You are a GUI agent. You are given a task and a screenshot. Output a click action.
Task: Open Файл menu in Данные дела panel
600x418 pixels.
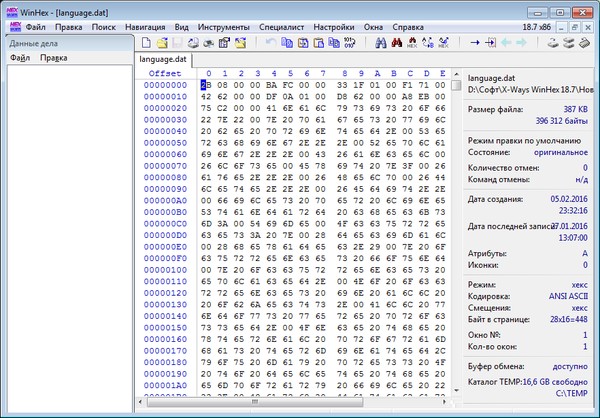point(19,59)
